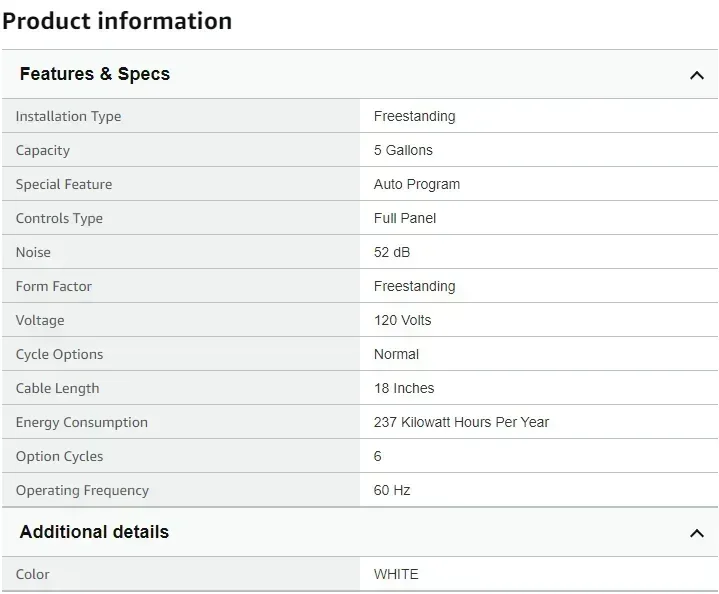Select the Controls Type label

(x=59, y=218)
